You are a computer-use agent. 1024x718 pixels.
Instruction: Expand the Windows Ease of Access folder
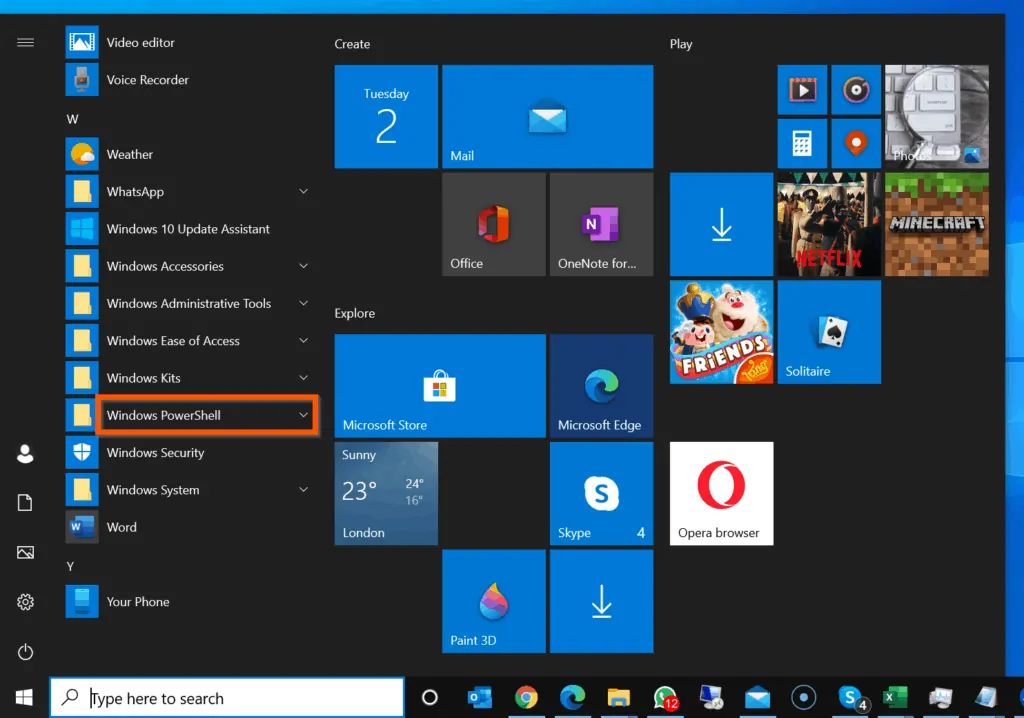pyautogui.click(x=189, y=340)
